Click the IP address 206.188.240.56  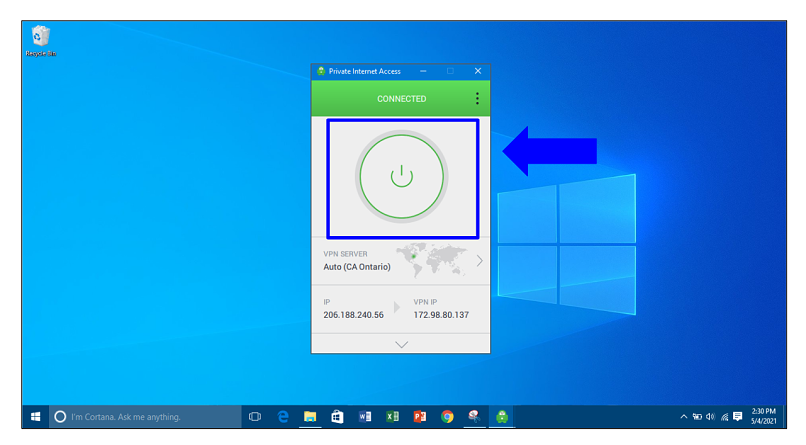click(353, 315)
